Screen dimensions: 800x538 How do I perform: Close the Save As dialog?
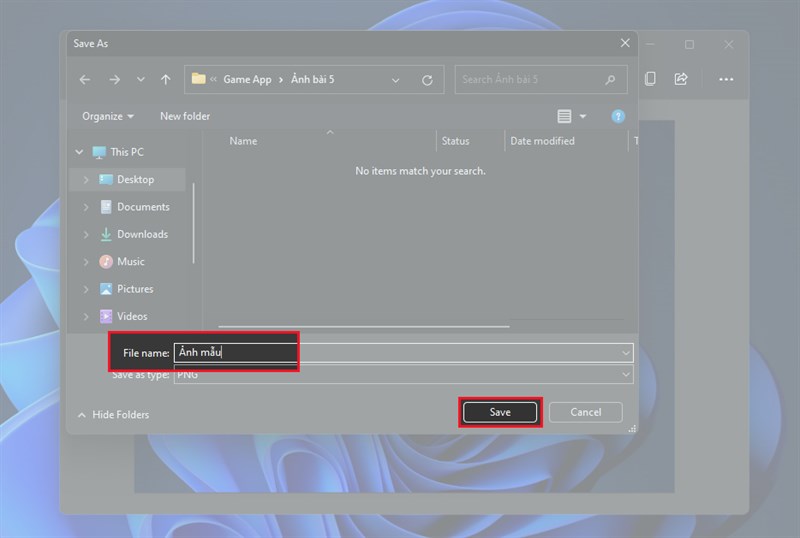tap(625, 43)
